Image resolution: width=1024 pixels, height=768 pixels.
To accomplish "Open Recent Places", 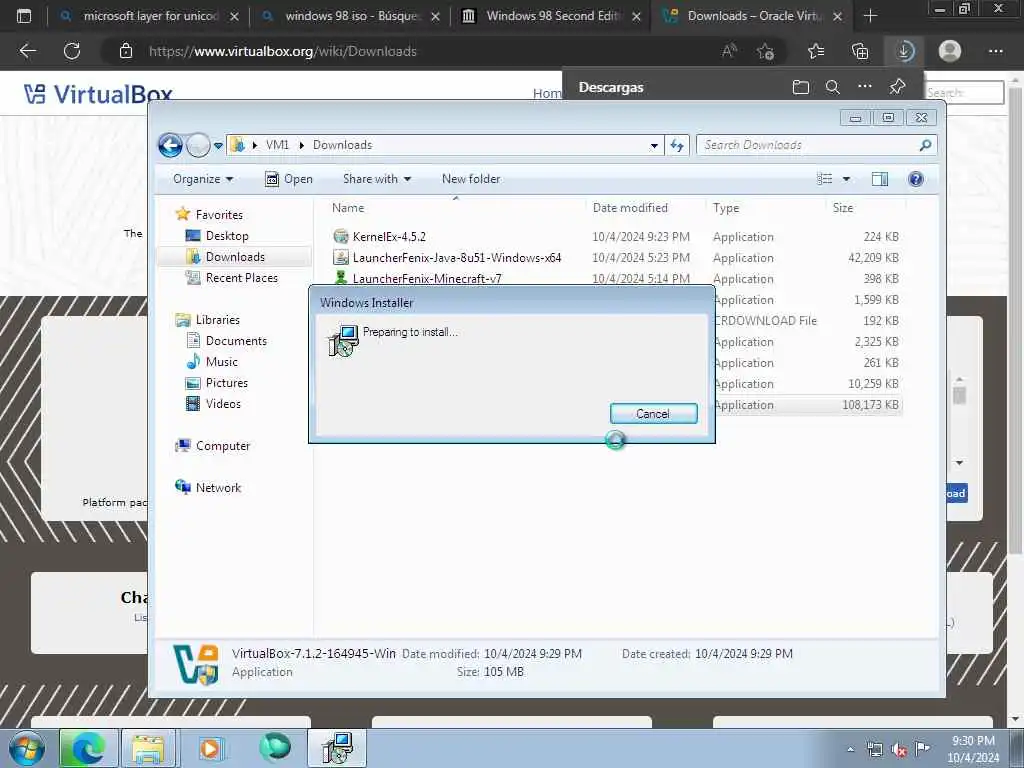I will pos(242,278).
